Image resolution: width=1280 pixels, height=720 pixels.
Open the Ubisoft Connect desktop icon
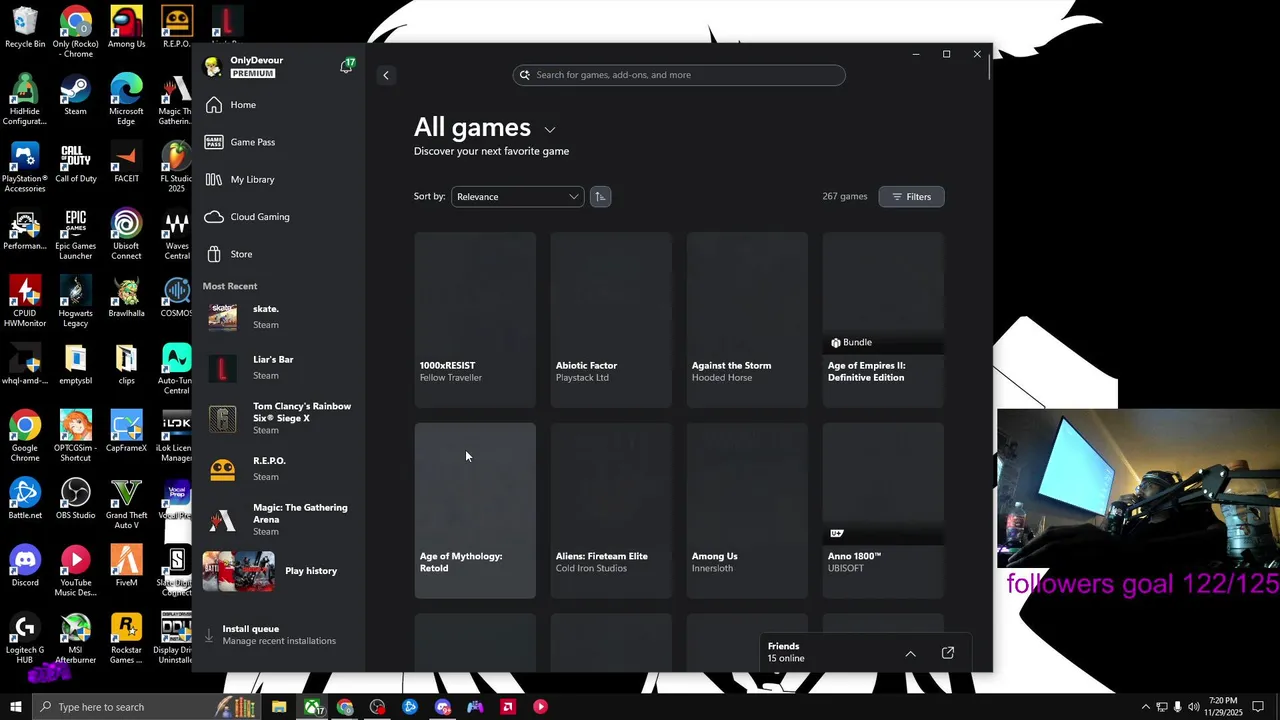(126, 236)
